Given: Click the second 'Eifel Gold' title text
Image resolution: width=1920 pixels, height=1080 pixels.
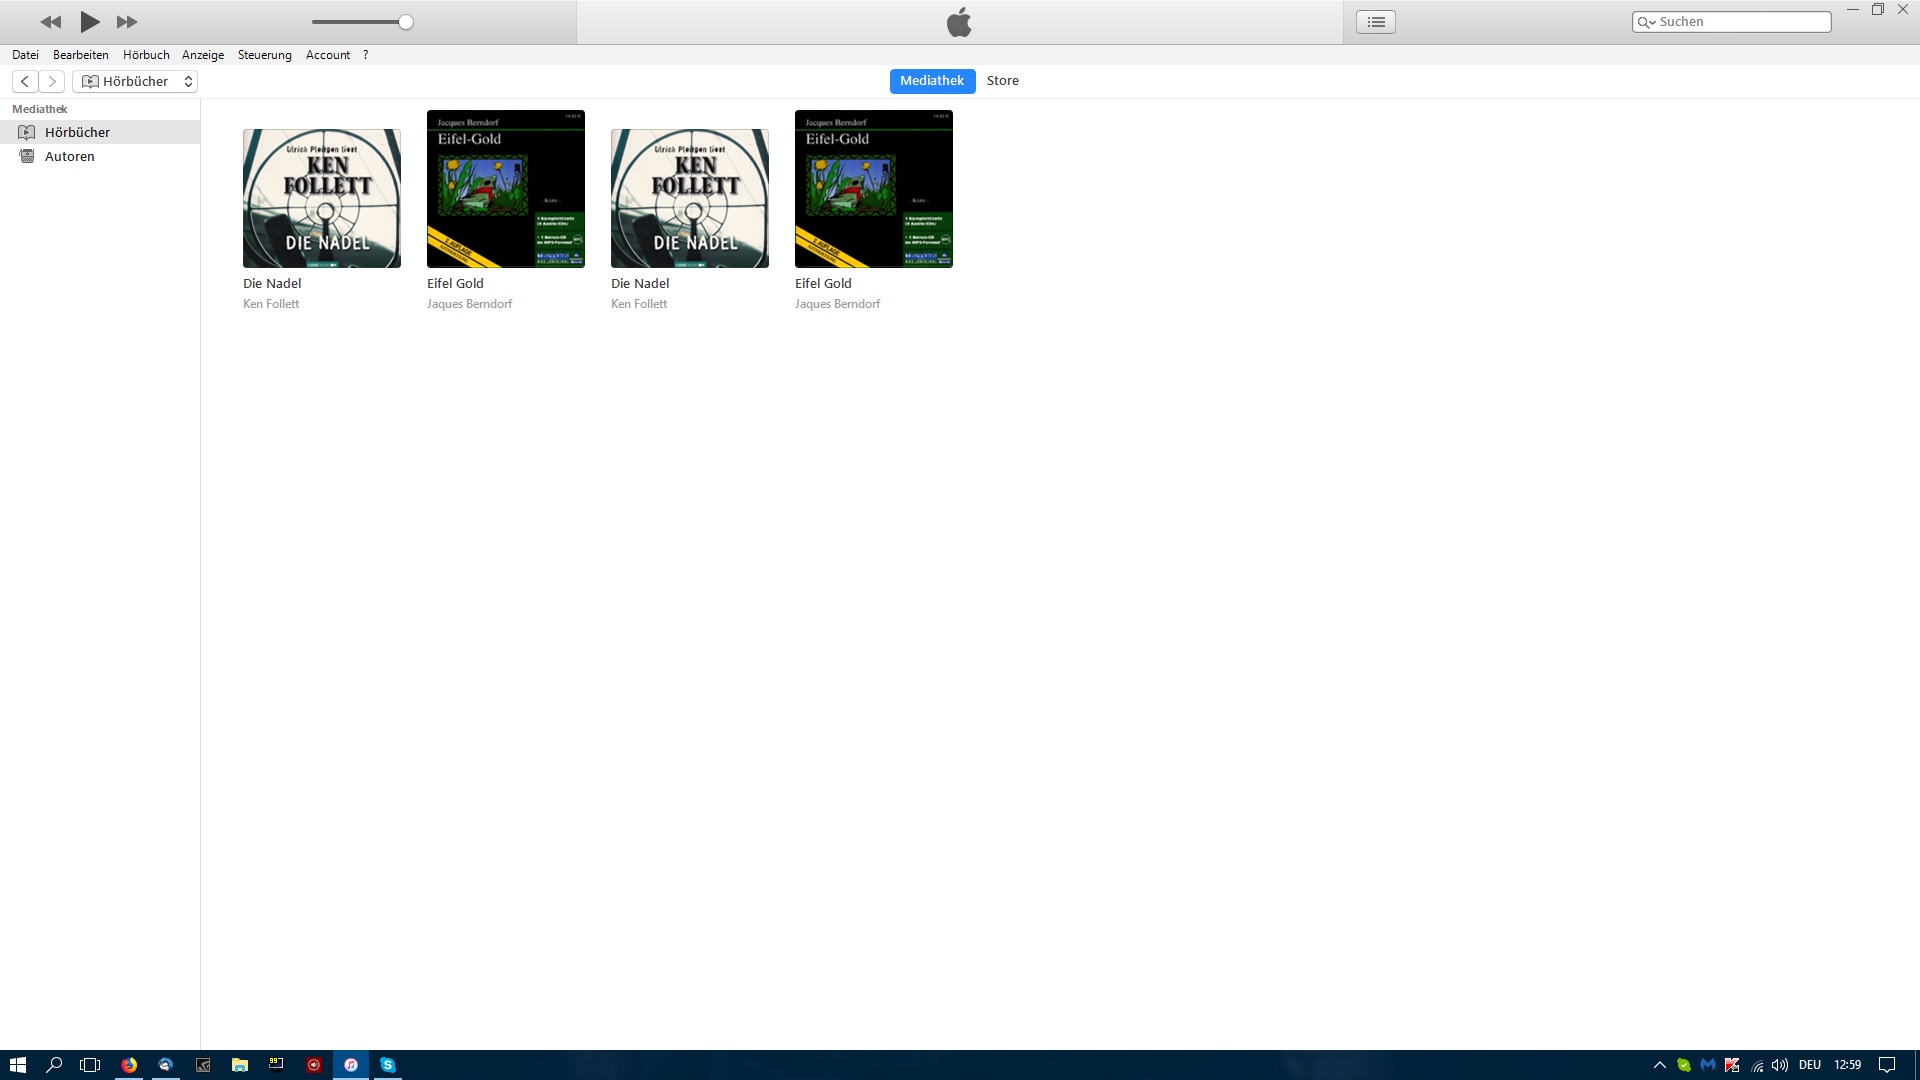Looking at the screenshot, I should tap(823, 284).
